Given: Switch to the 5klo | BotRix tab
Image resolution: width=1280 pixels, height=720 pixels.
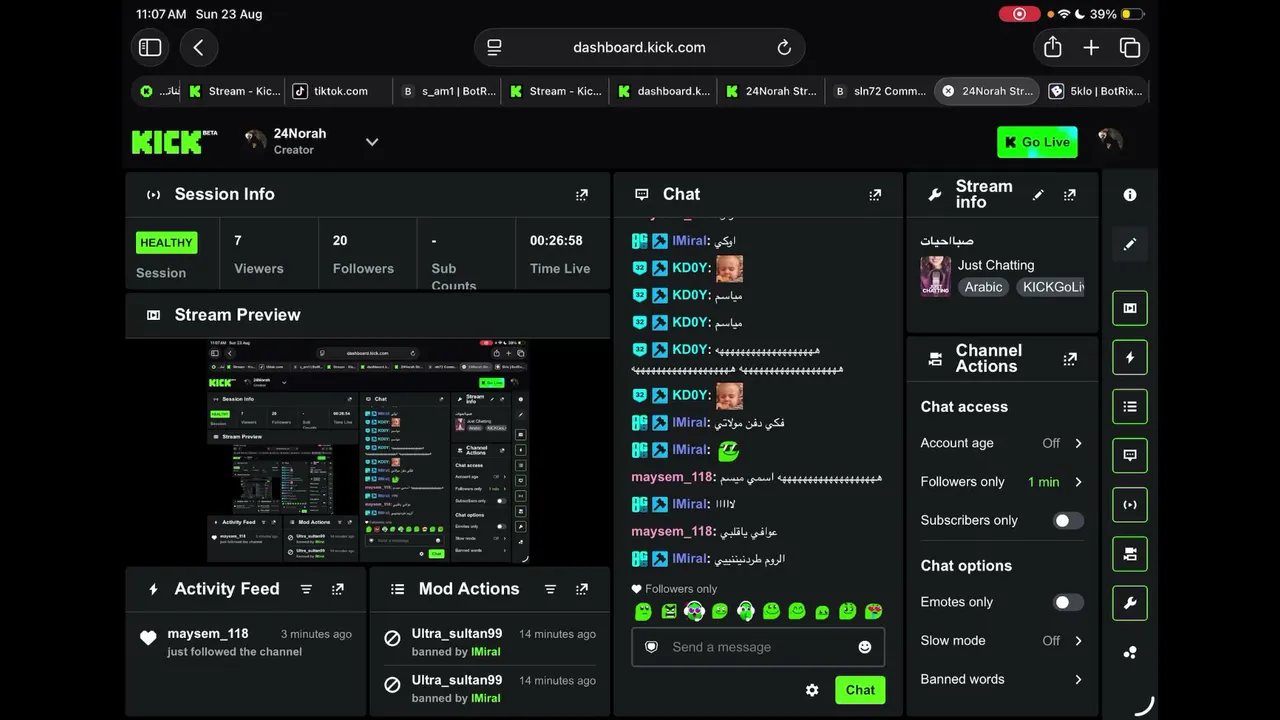Looking at the screenshot, I should (1094, 91).
